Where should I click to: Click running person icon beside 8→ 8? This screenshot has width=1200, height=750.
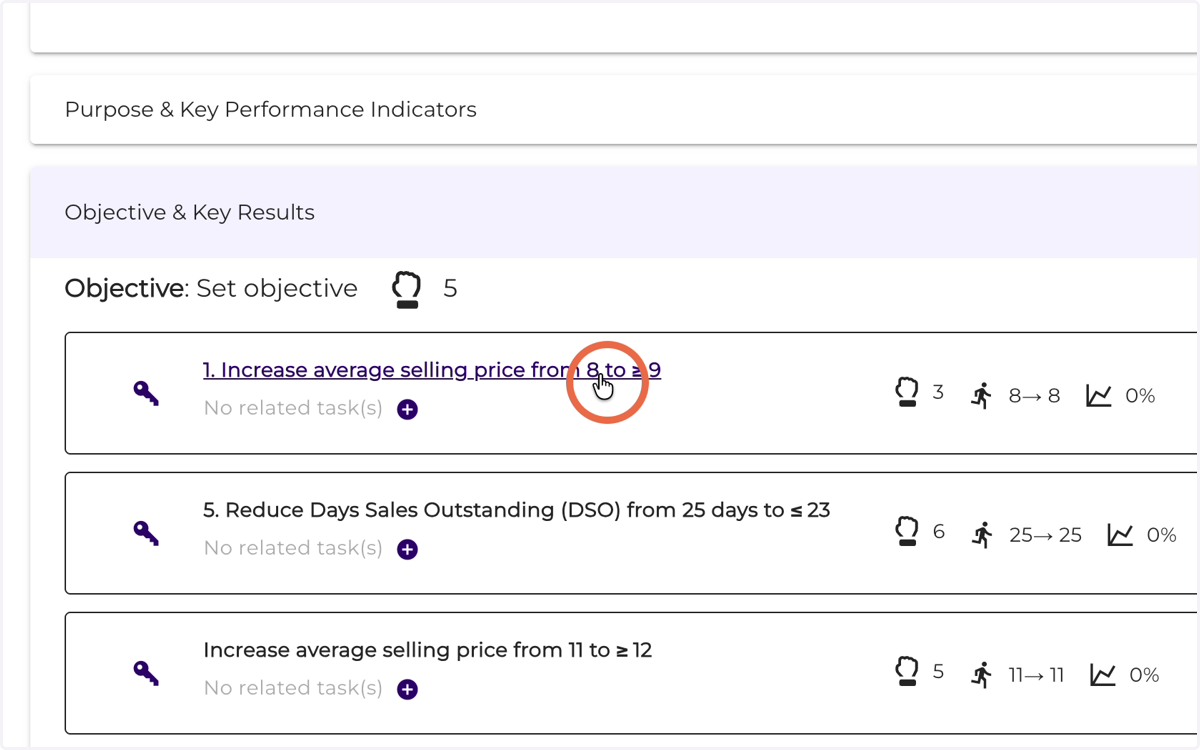coord(981,396)
